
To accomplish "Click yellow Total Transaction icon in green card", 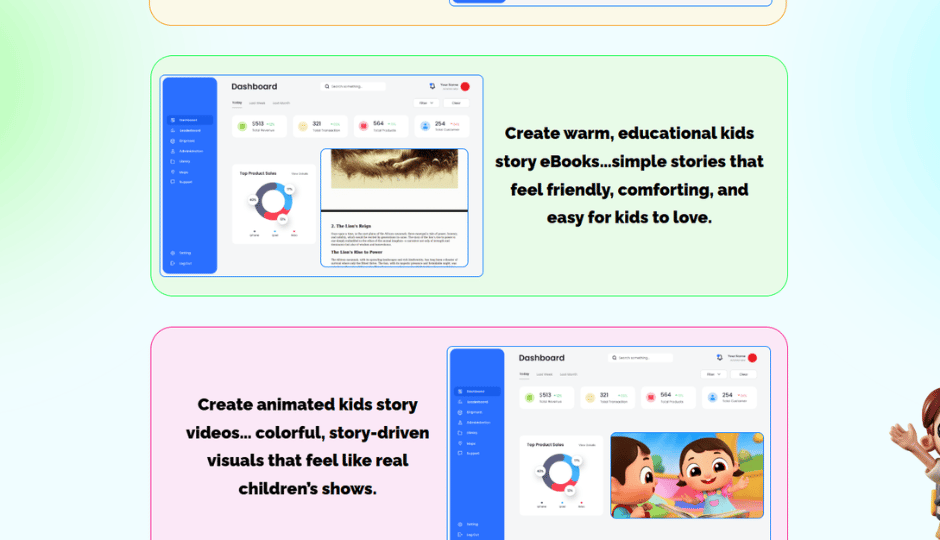I will 303,126.
